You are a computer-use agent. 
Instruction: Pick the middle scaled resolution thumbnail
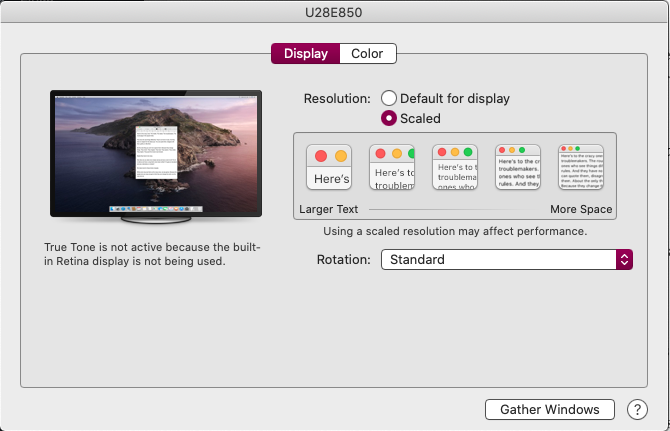(455, 168)
